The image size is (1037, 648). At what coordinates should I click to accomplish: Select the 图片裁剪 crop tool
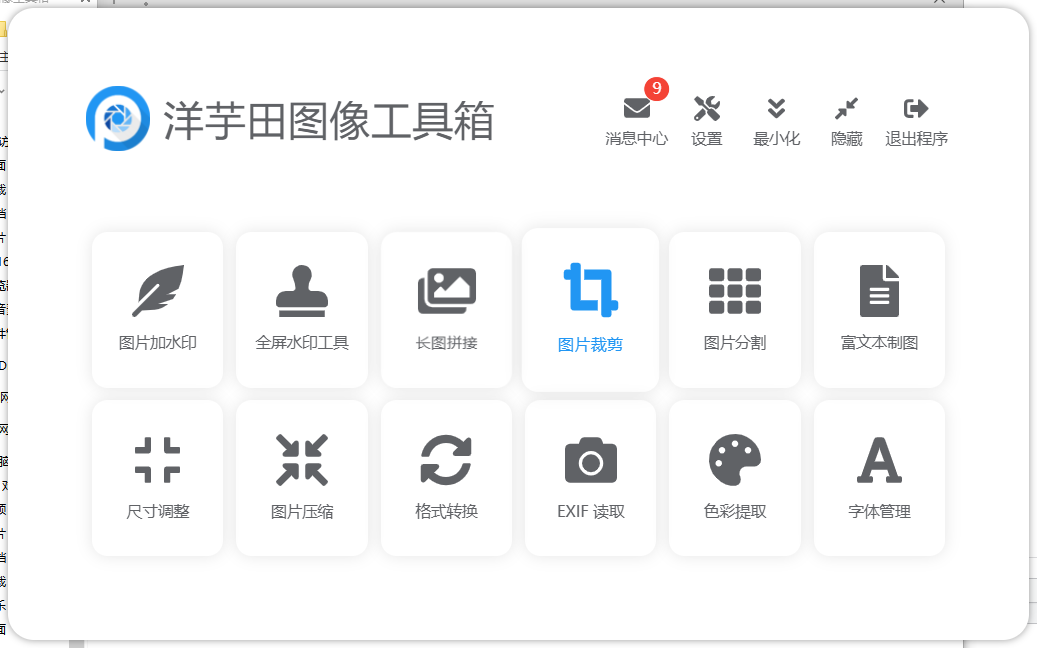point(591,309)
